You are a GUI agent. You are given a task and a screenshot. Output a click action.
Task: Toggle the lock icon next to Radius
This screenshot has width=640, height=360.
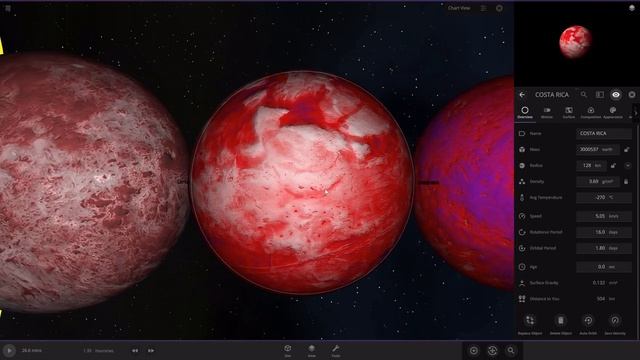pyautogui.click(x=613, y=165)
